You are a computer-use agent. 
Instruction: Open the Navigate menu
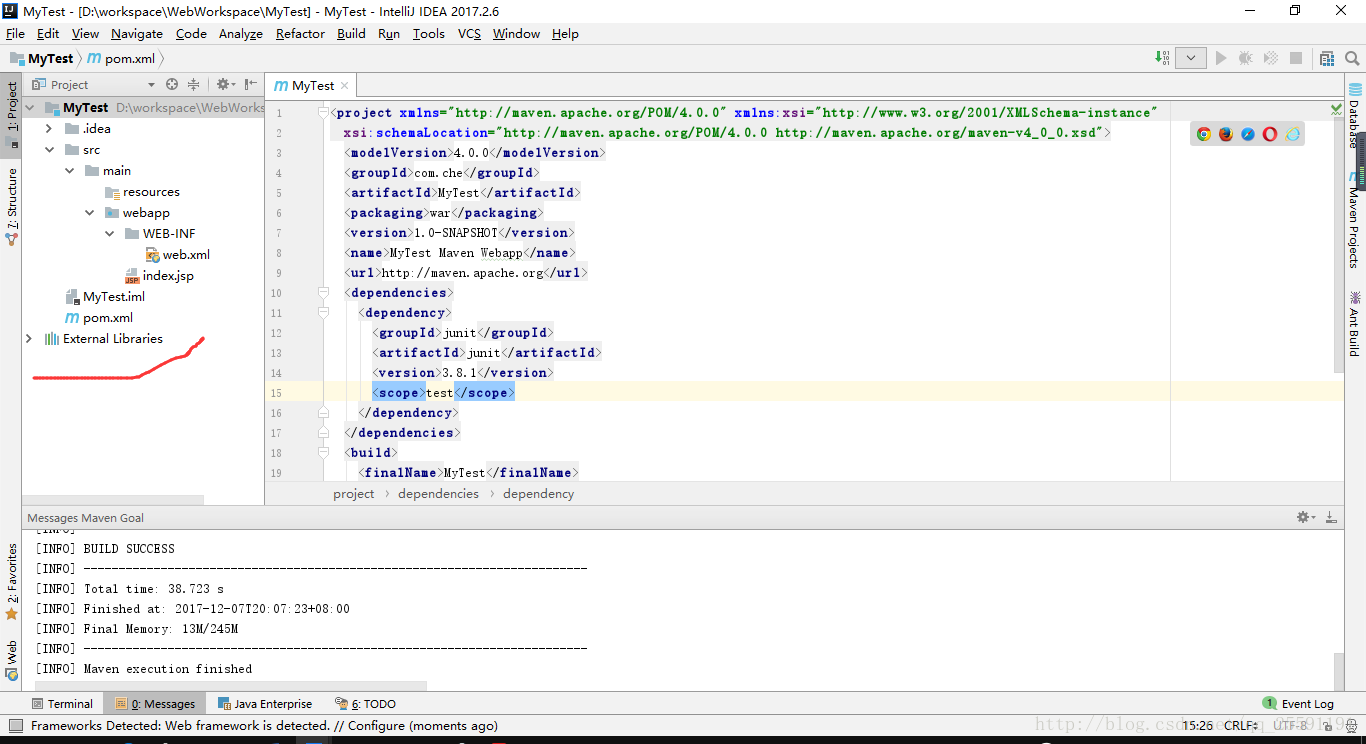point(137,34)
